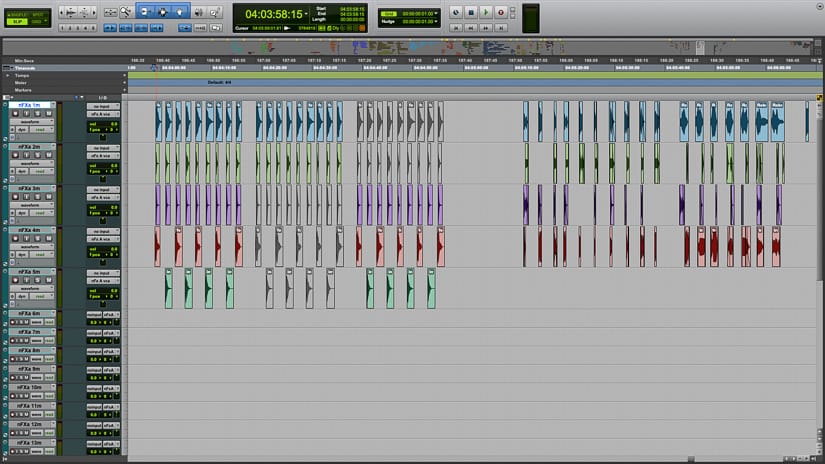This screenshot has width=825, height=464.
Task: Choose the Selector tool
Action: tap(165, 12)
